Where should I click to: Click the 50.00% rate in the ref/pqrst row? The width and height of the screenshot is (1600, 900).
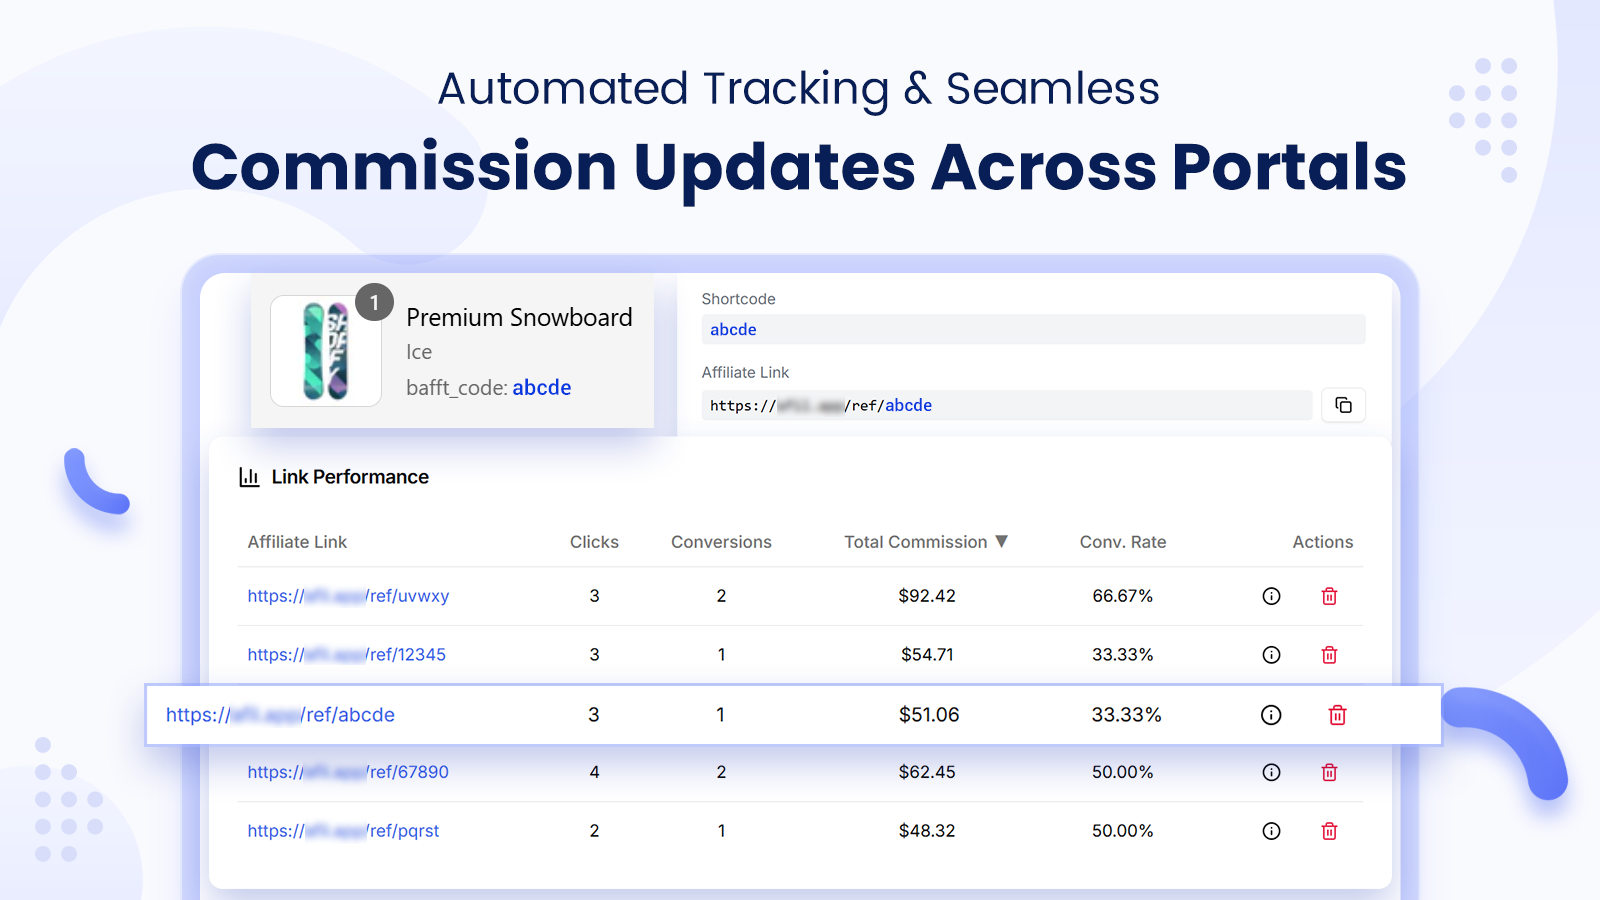[1123, 831]
